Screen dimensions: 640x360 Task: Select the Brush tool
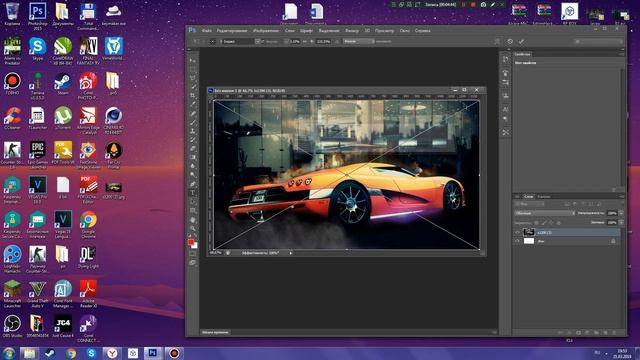pyautogui.click(x=193, y=122)
